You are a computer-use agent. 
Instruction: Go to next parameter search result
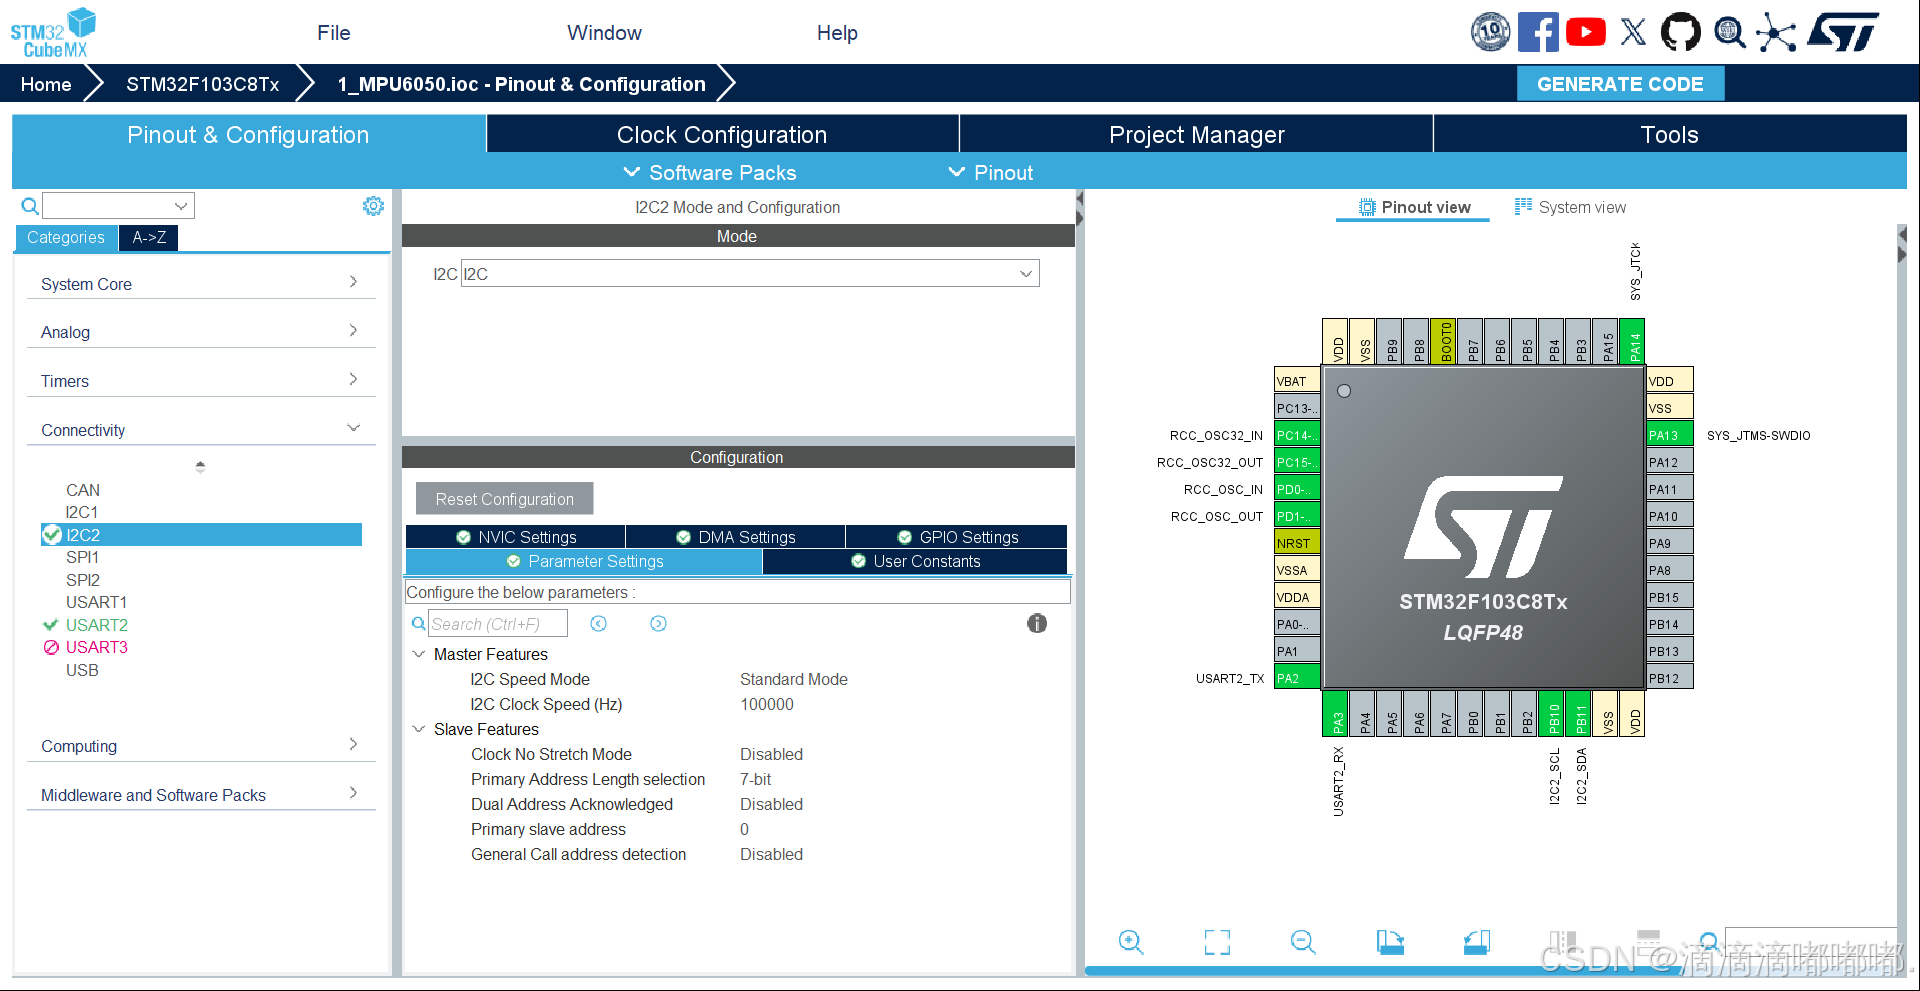pos(658,623)
